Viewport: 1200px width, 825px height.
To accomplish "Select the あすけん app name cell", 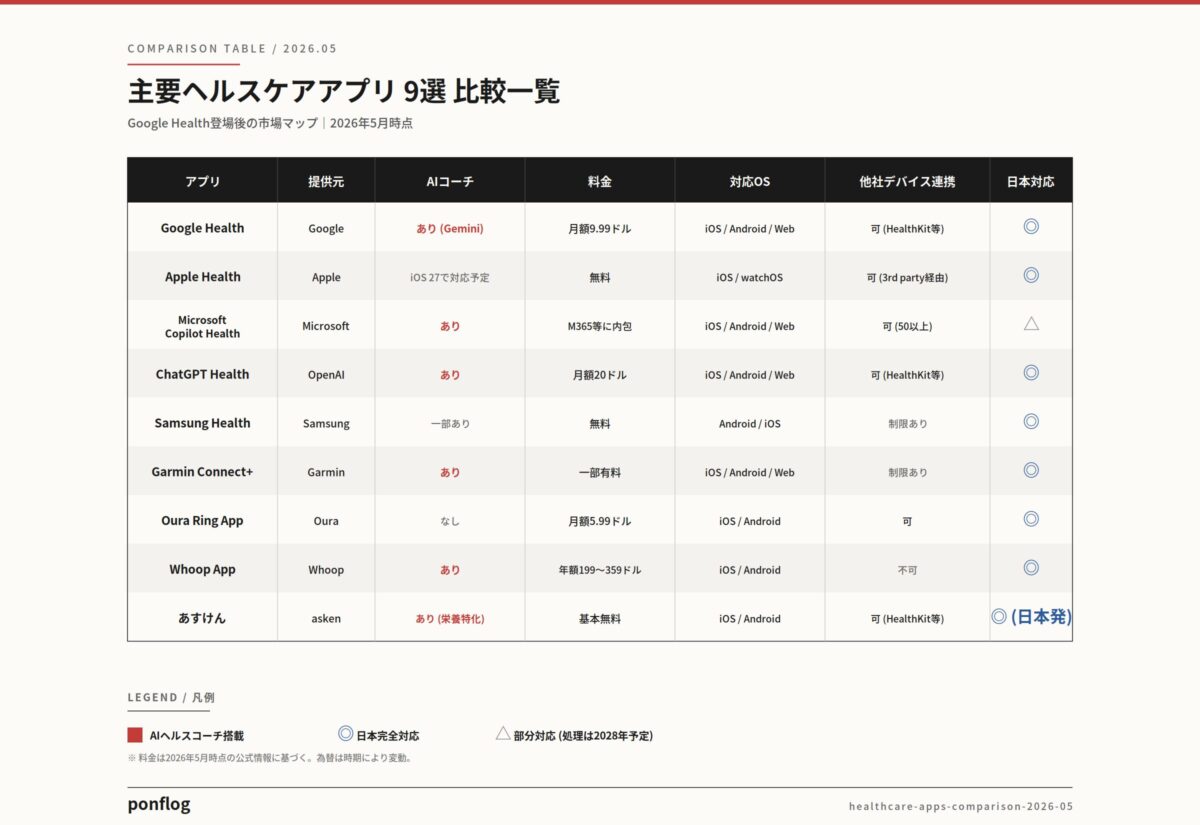I will [202, 618].
